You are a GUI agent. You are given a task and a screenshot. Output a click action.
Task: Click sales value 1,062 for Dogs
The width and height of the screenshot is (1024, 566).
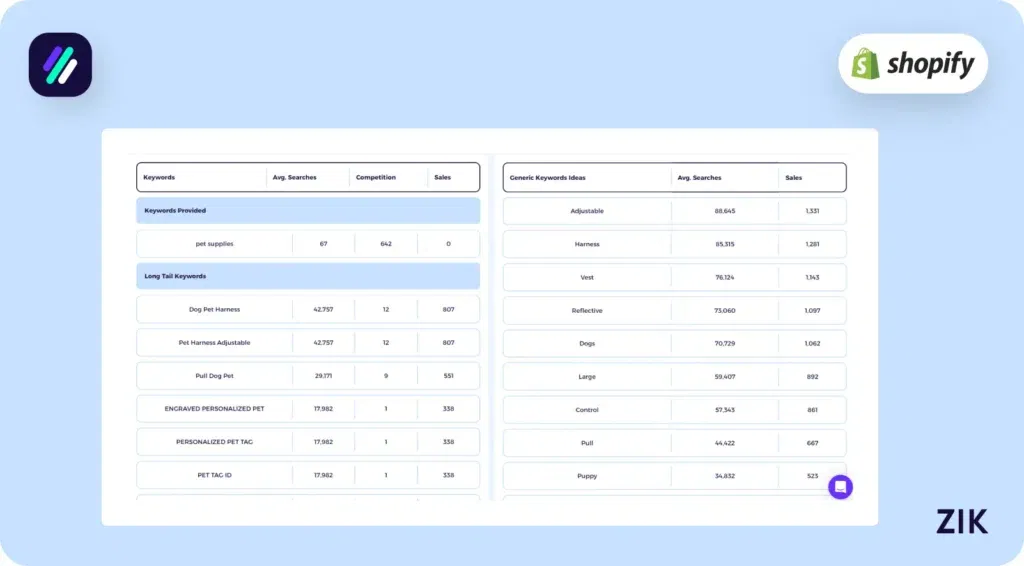pos(812,343)
